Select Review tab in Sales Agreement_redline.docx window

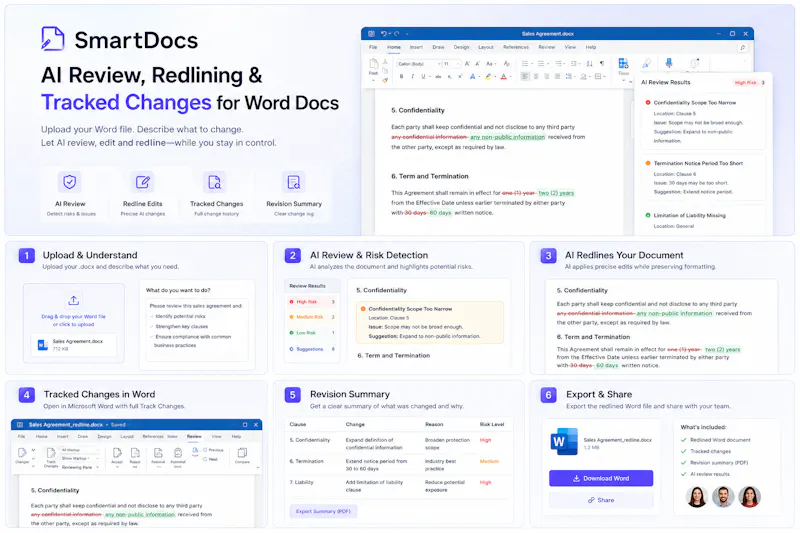194,437
